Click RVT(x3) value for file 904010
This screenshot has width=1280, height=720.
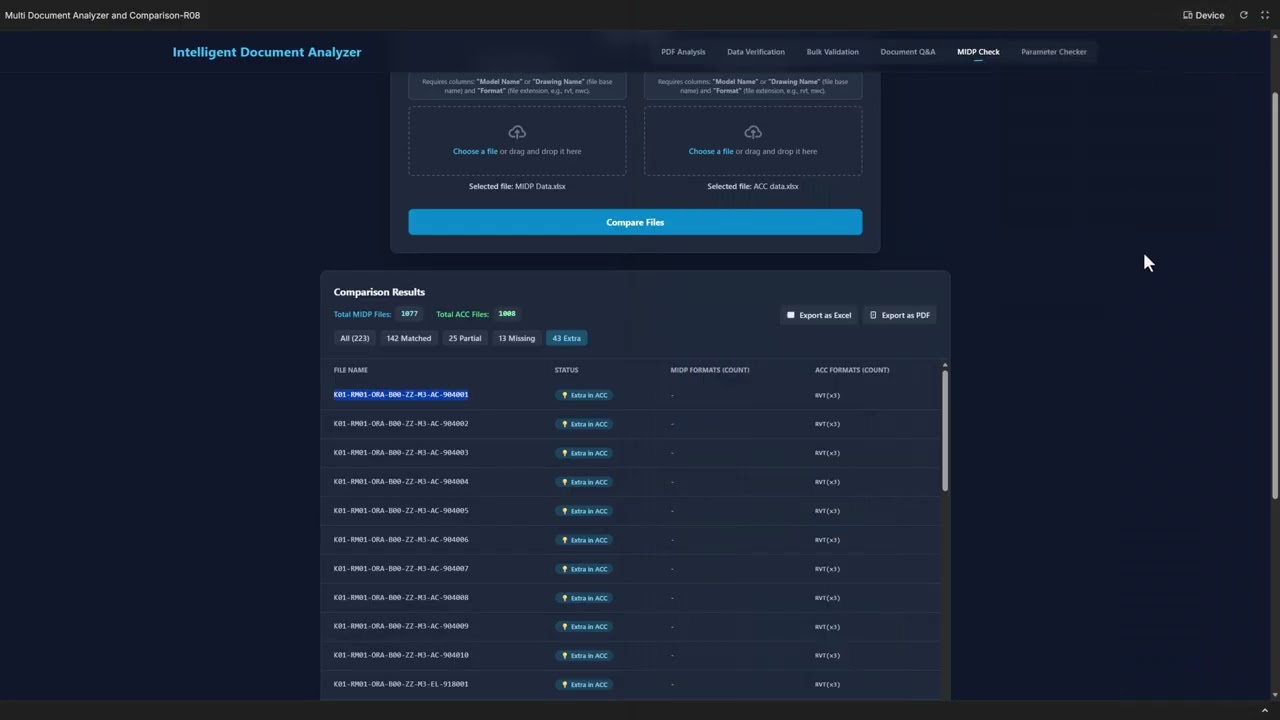point(827,656)
